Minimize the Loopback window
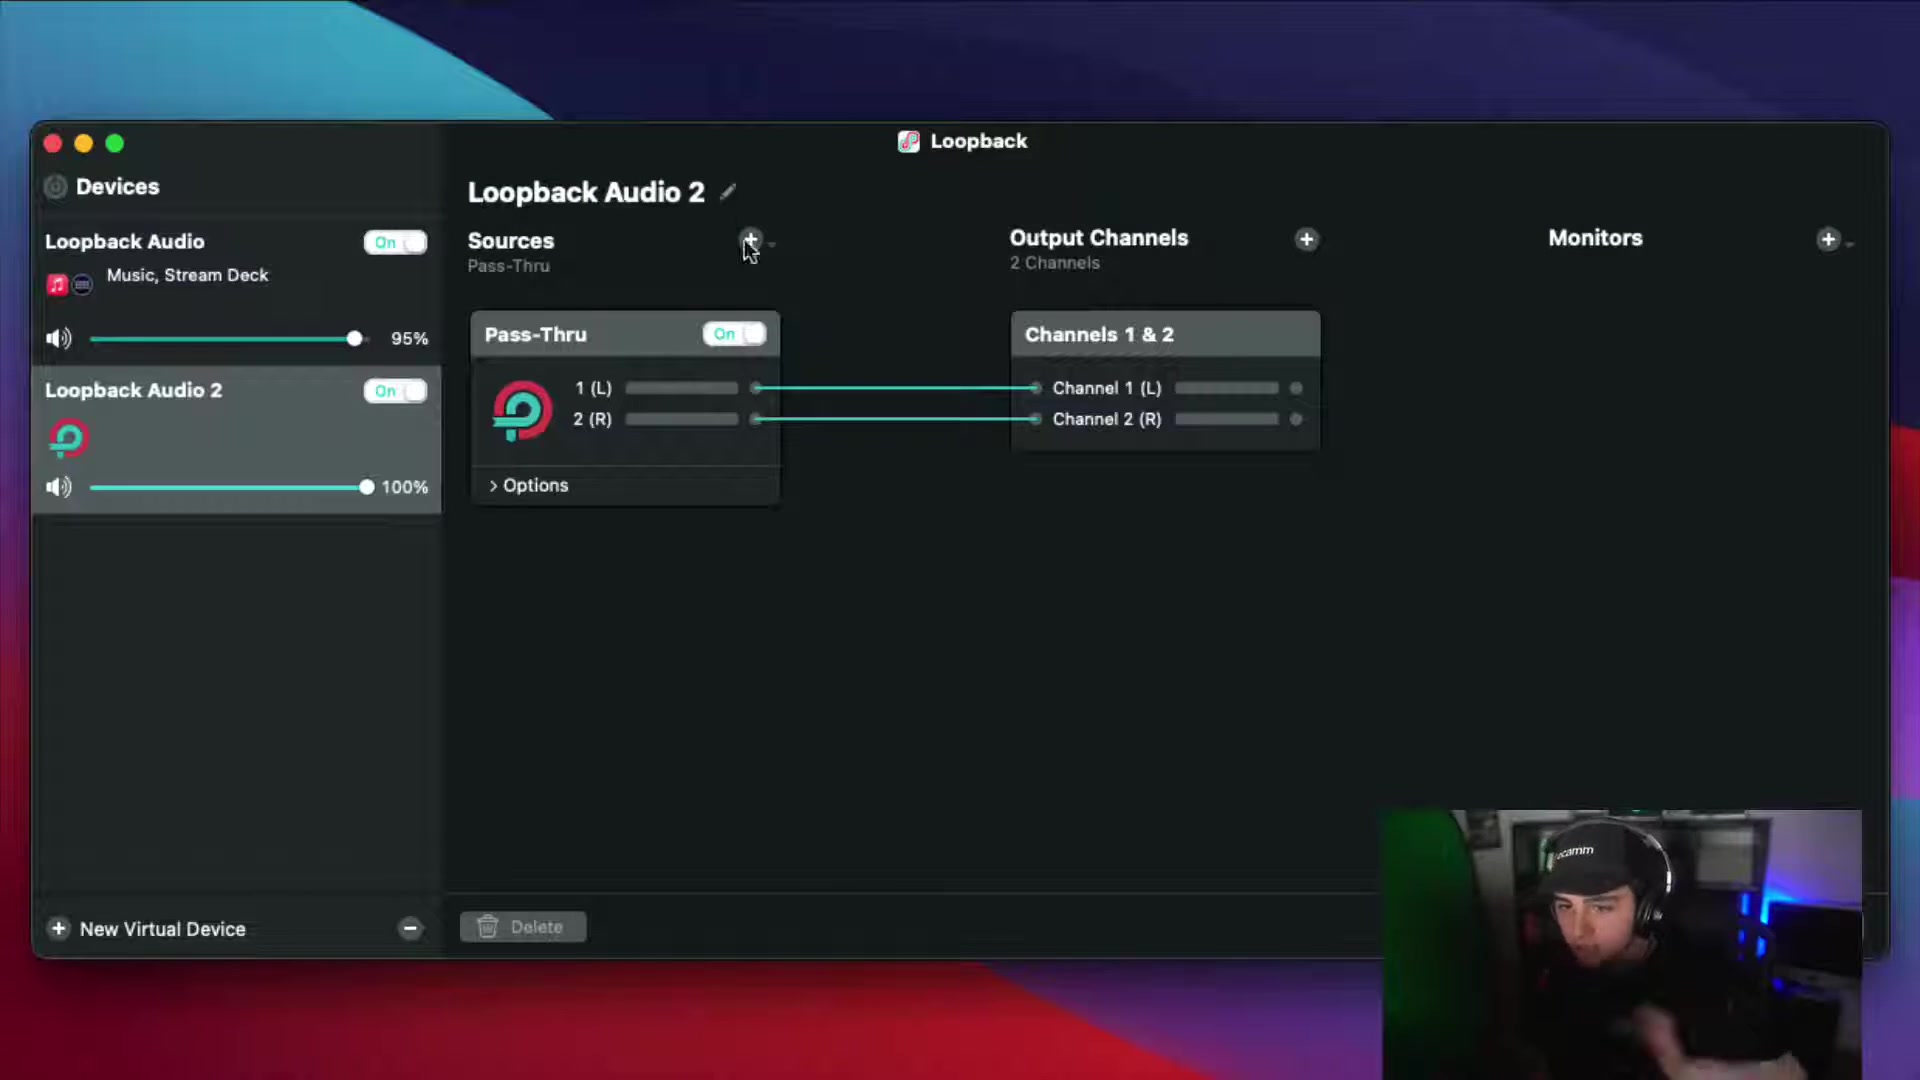Screen dimensions: 1920x1080 84,143
